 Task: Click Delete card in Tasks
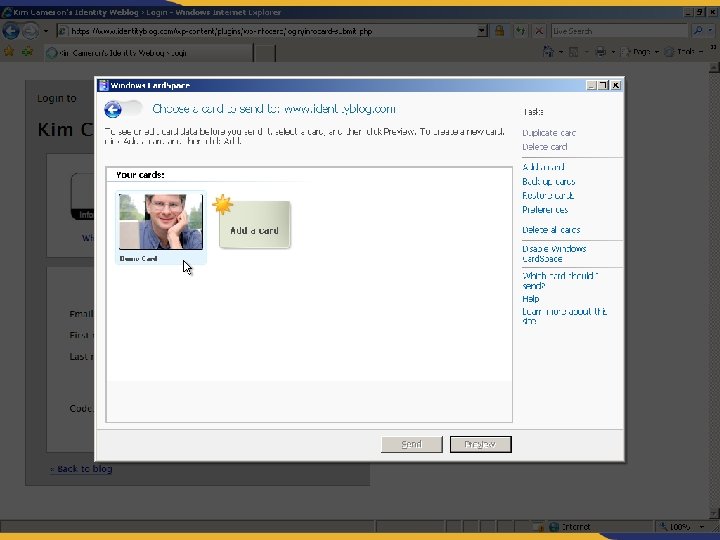pyautogui.click(x=545, y=147)
